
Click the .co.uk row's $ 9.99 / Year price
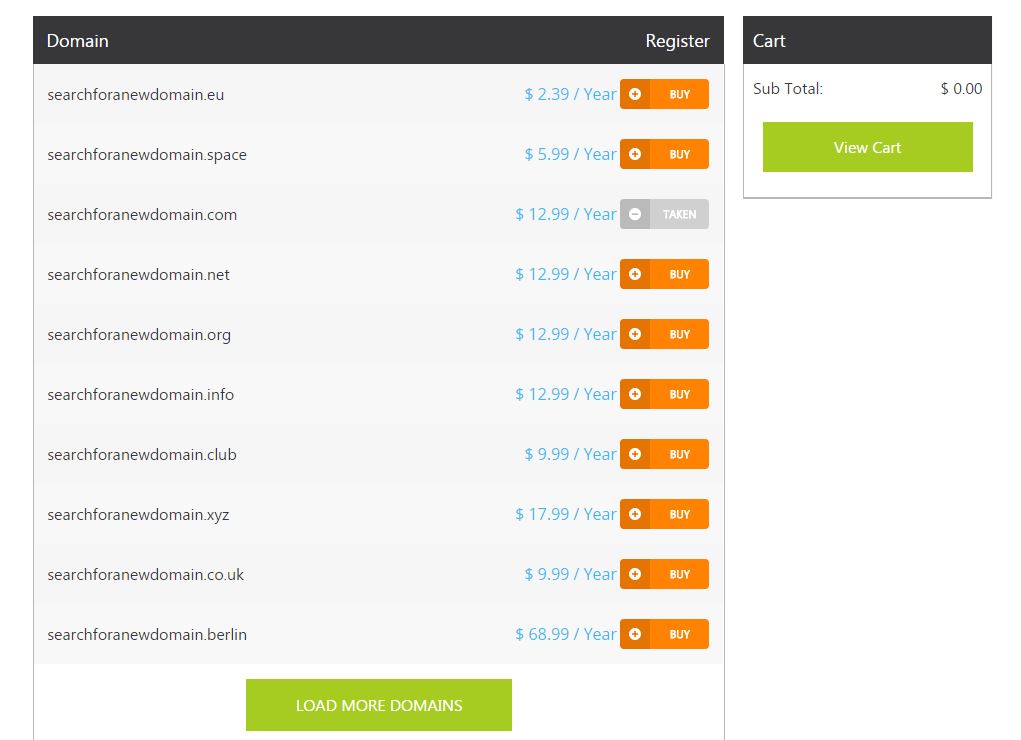570,574
